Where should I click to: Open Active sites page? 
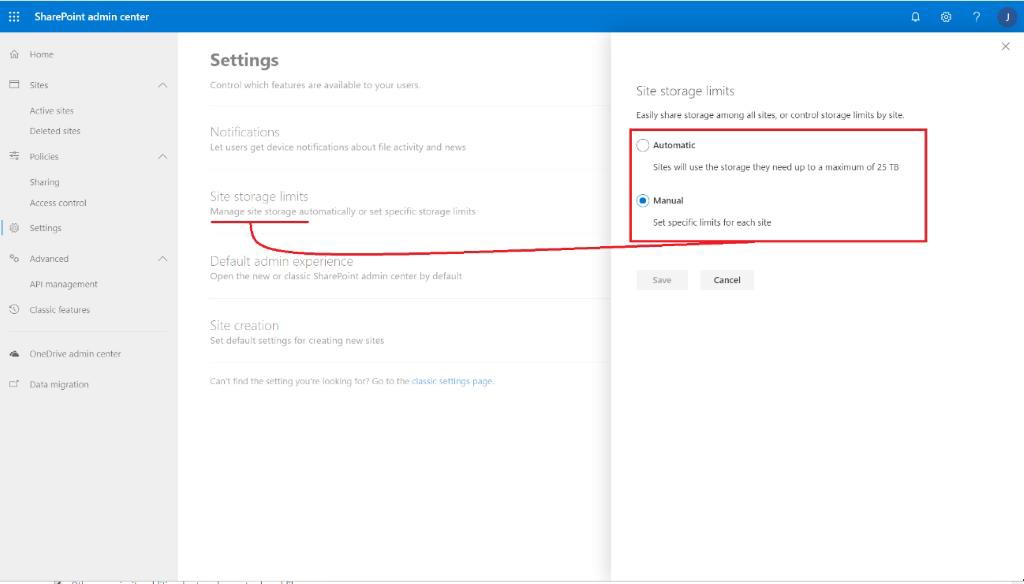52,110
